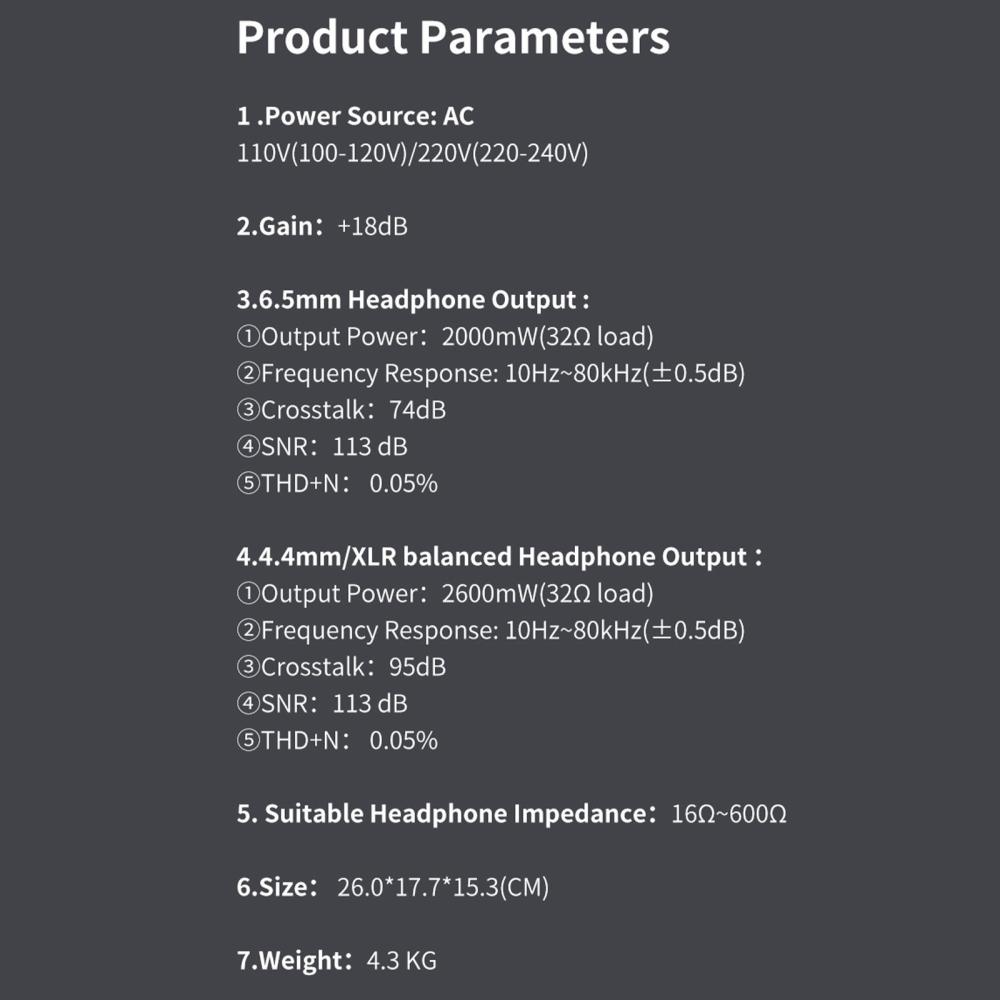
Task: Click the 110V/220V voltage range text
Action: pyautogui.click(x=413, y=153)
